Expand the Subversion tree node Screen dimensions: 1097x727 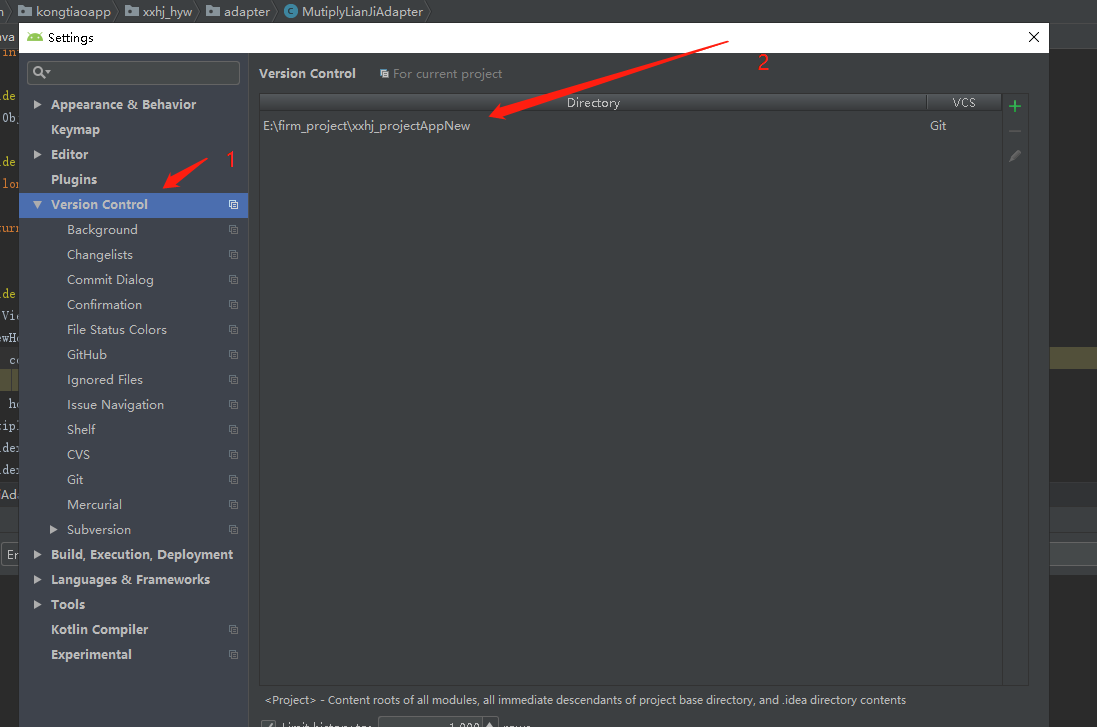point(55,529)
